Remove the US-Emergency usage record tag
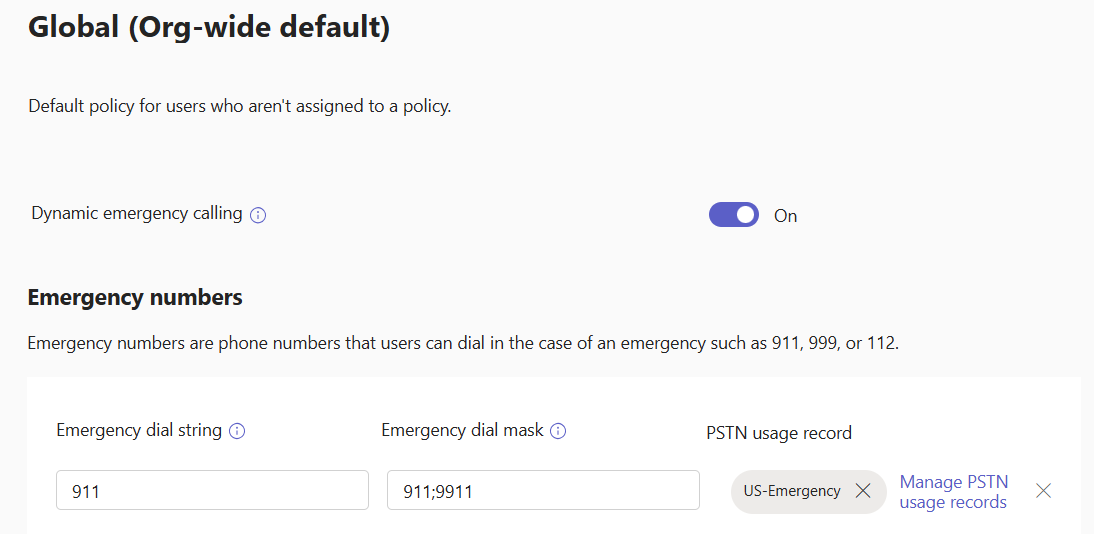1094x534 pixels. point(863,491)
